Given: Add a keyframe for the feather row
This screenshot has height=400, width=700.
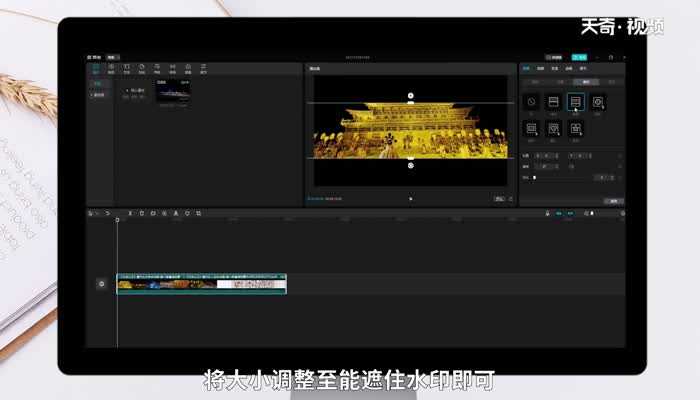Looking at the screenshot, I should click(x=621, y=178).
